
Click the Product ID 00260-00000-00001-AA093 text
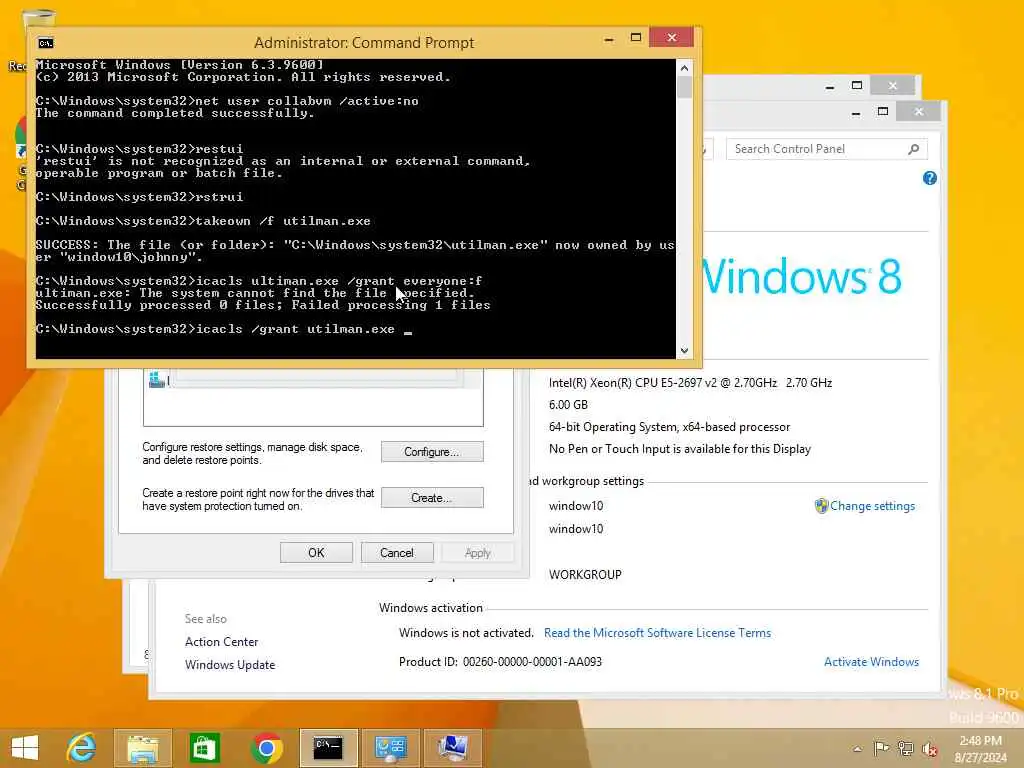(500, 662)
